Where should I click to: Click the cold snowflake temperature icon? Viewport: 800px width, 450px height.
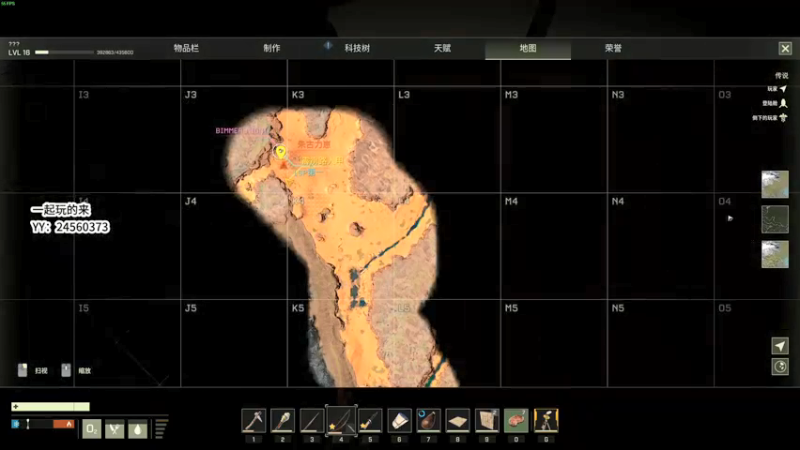click(x=16, y=424)
